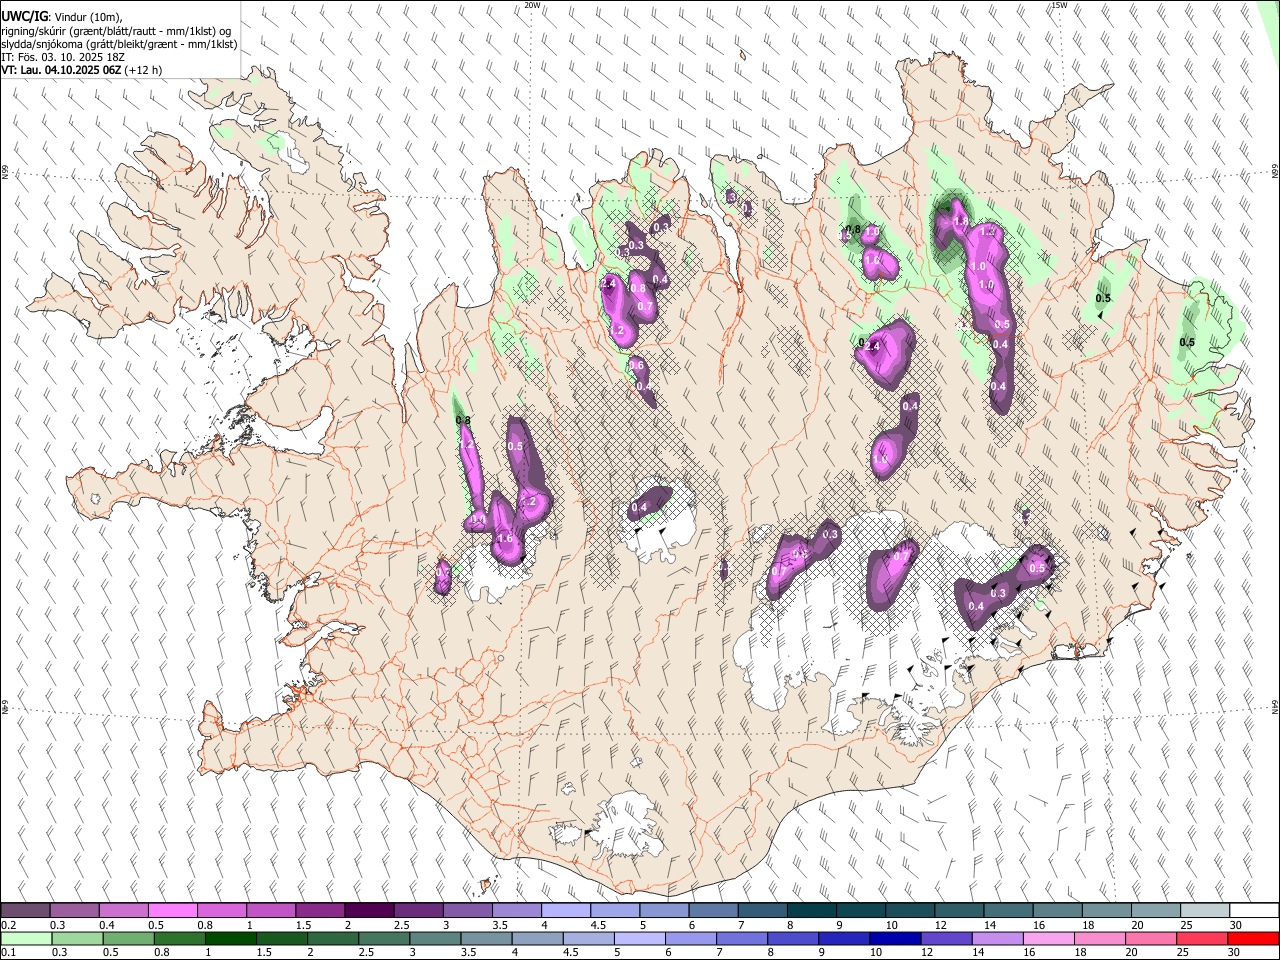
Task: Pick the 0.4–0.5 swatch in upper legend
Action: coord(123,910)
